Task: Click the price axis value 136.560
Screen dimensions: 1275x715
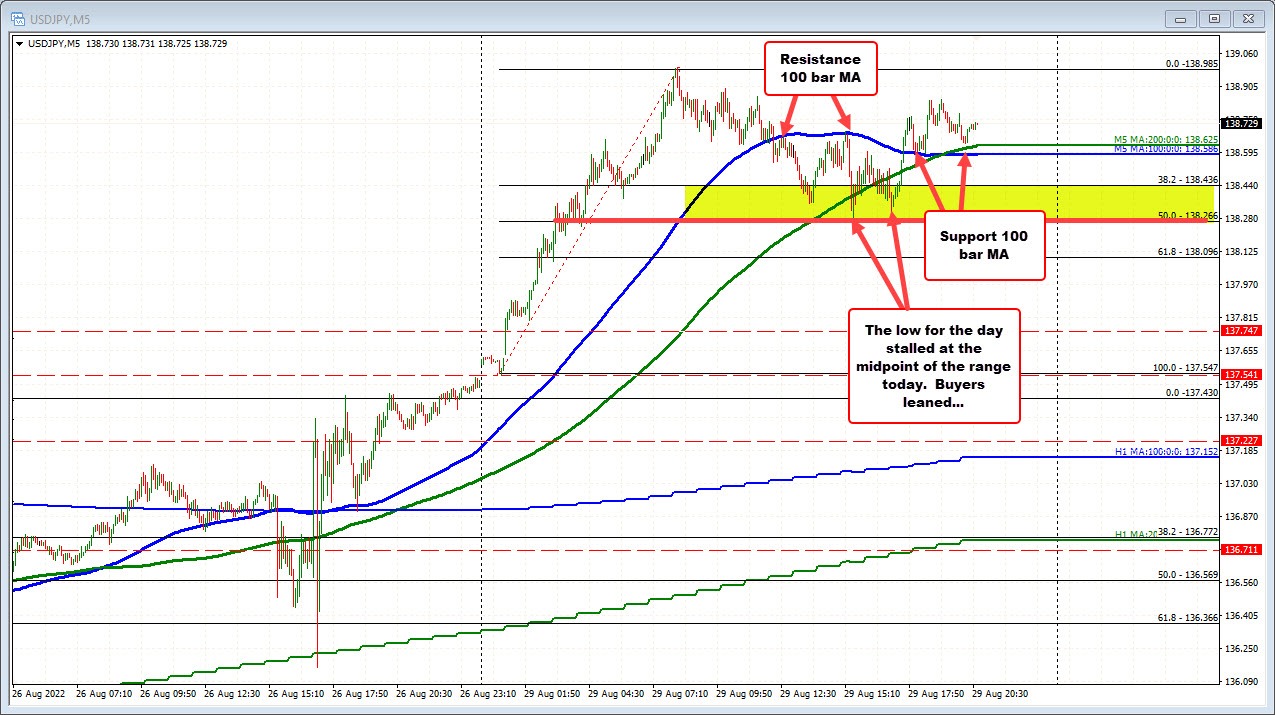Action: 1241,582
